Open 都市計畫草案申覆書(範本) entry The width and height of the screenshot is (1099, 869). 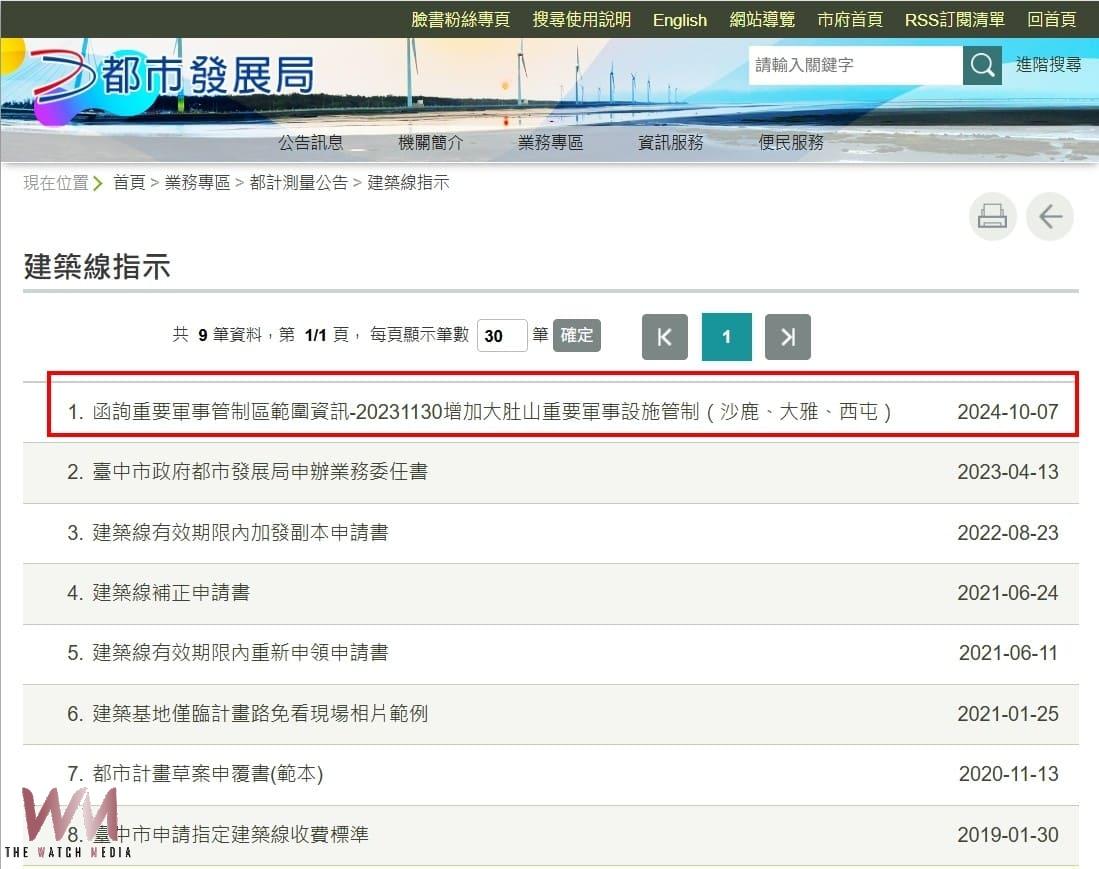click(x=207, y=774)
